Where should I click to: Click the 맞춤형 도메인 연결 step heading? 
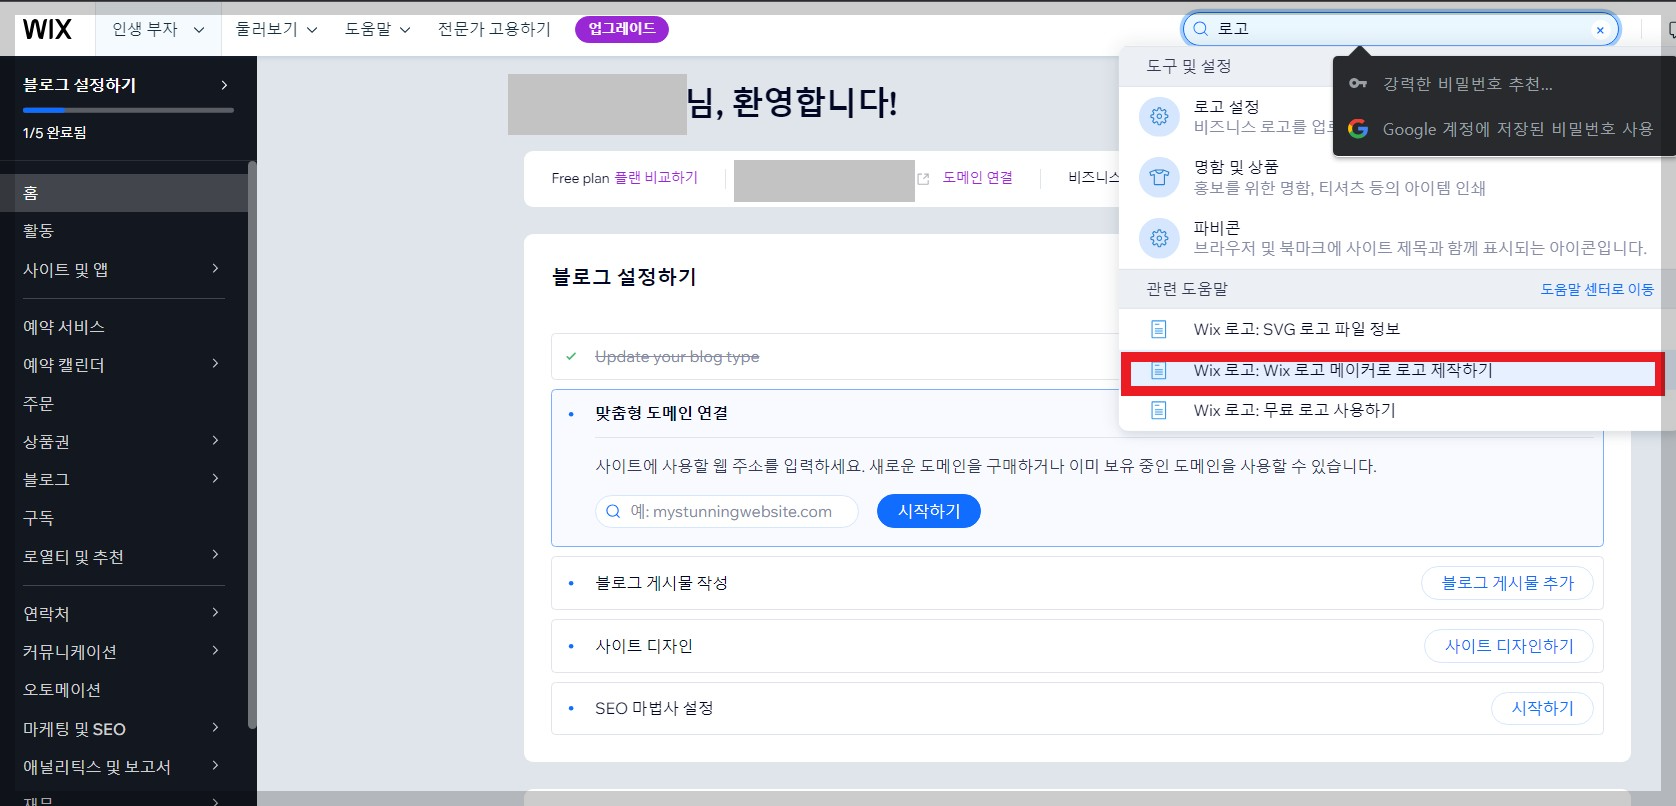click(661, 413)
